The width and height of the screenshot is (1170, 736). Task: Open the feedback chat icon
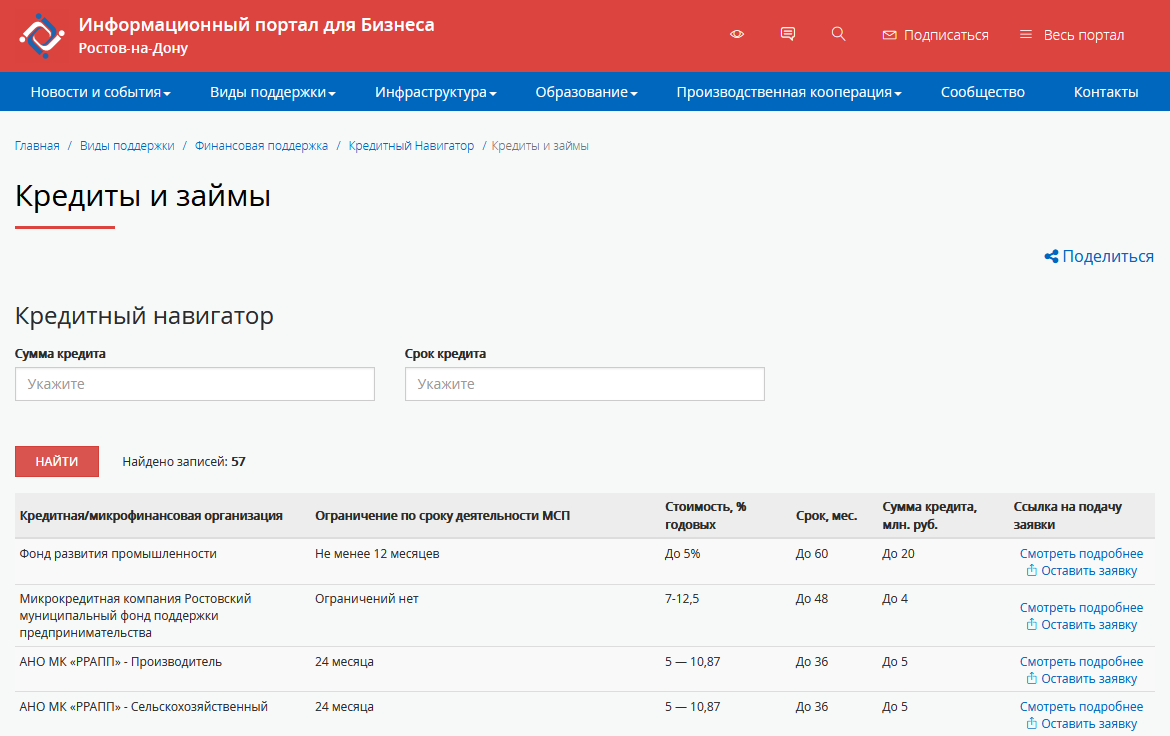[787, 34]
